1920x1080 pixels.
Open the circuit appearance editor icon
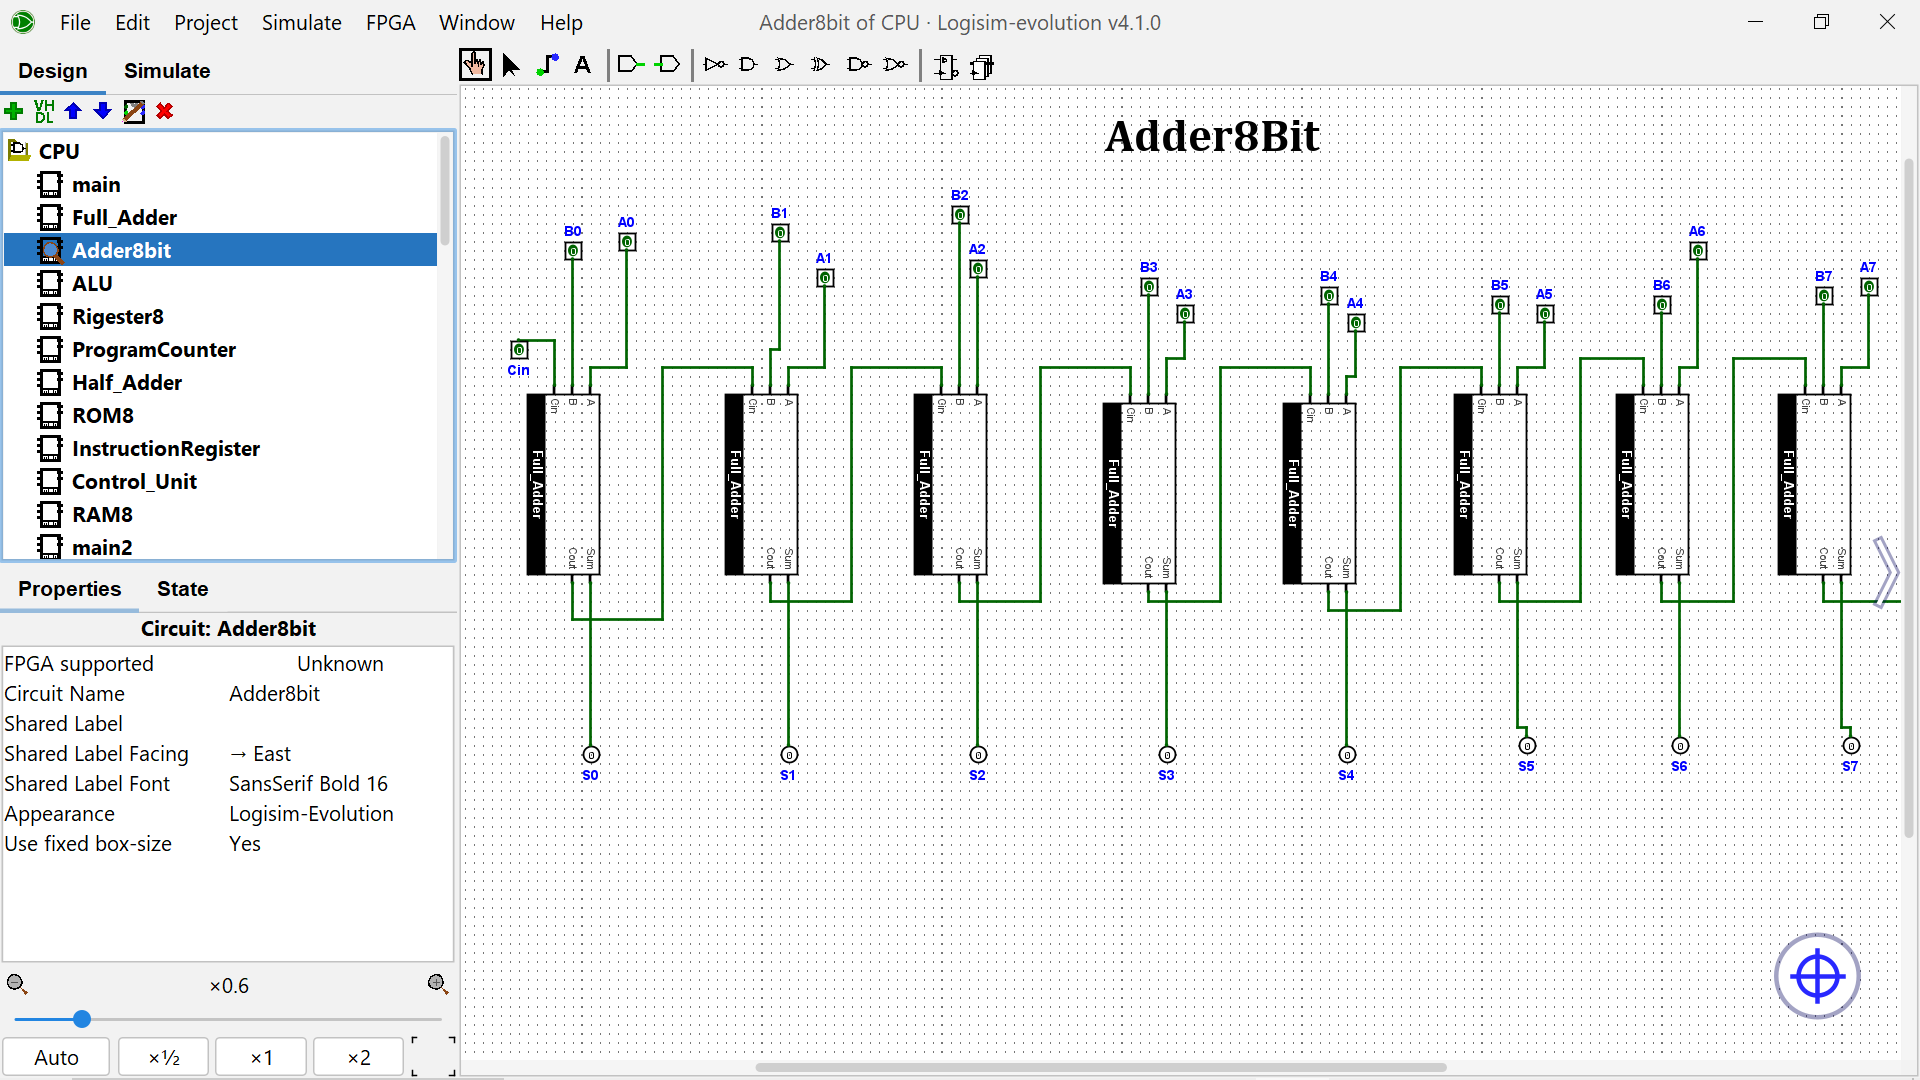click(x=983, y=67)
